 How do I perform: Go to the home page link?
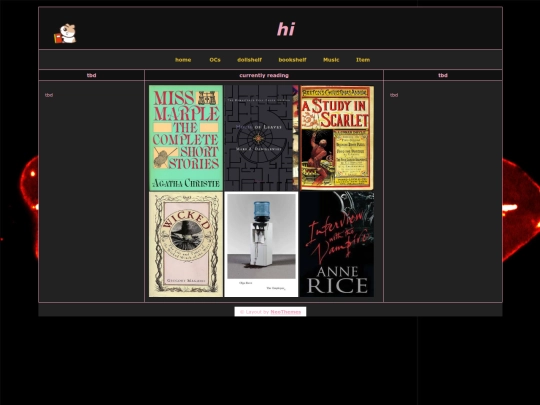coord(183,60)
